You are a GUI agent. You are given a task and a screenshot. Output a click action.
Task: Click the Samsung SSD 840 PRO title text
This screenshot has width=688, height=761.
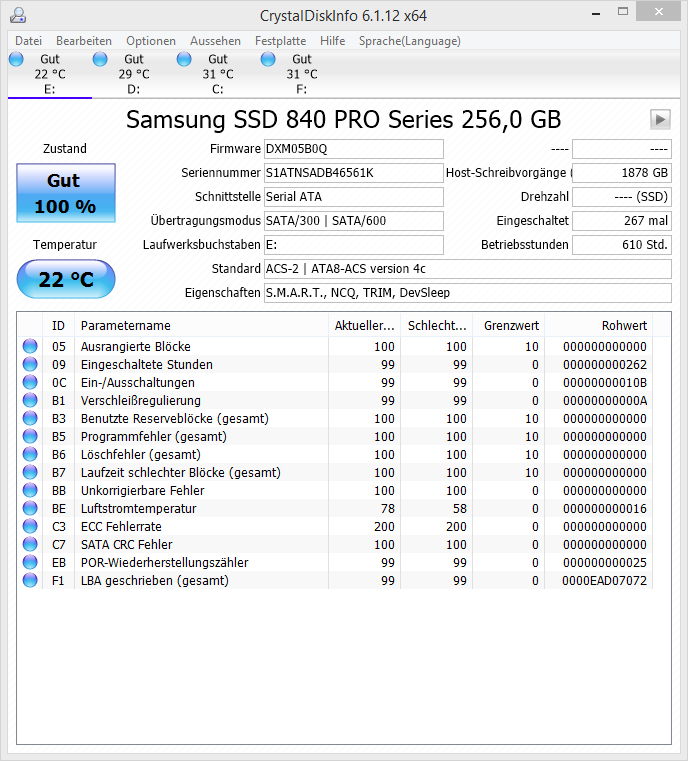(344, 119)
